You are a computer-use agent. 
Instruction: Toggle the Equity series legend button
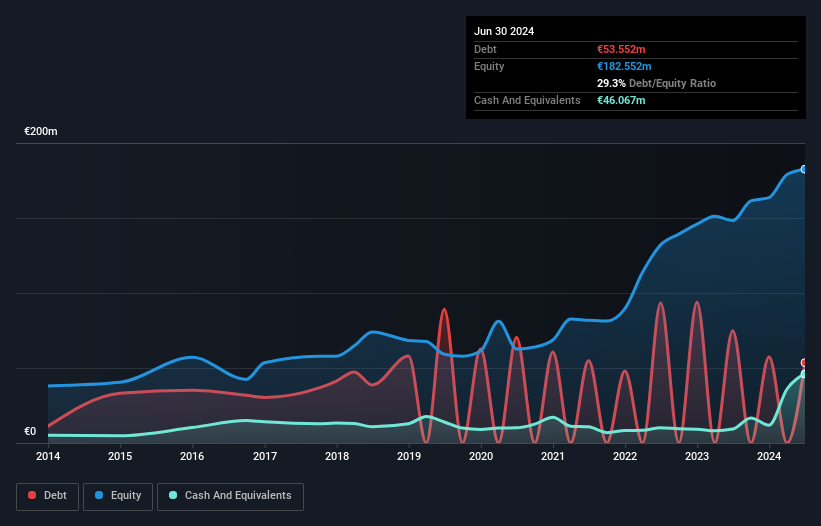click(118, 496)
